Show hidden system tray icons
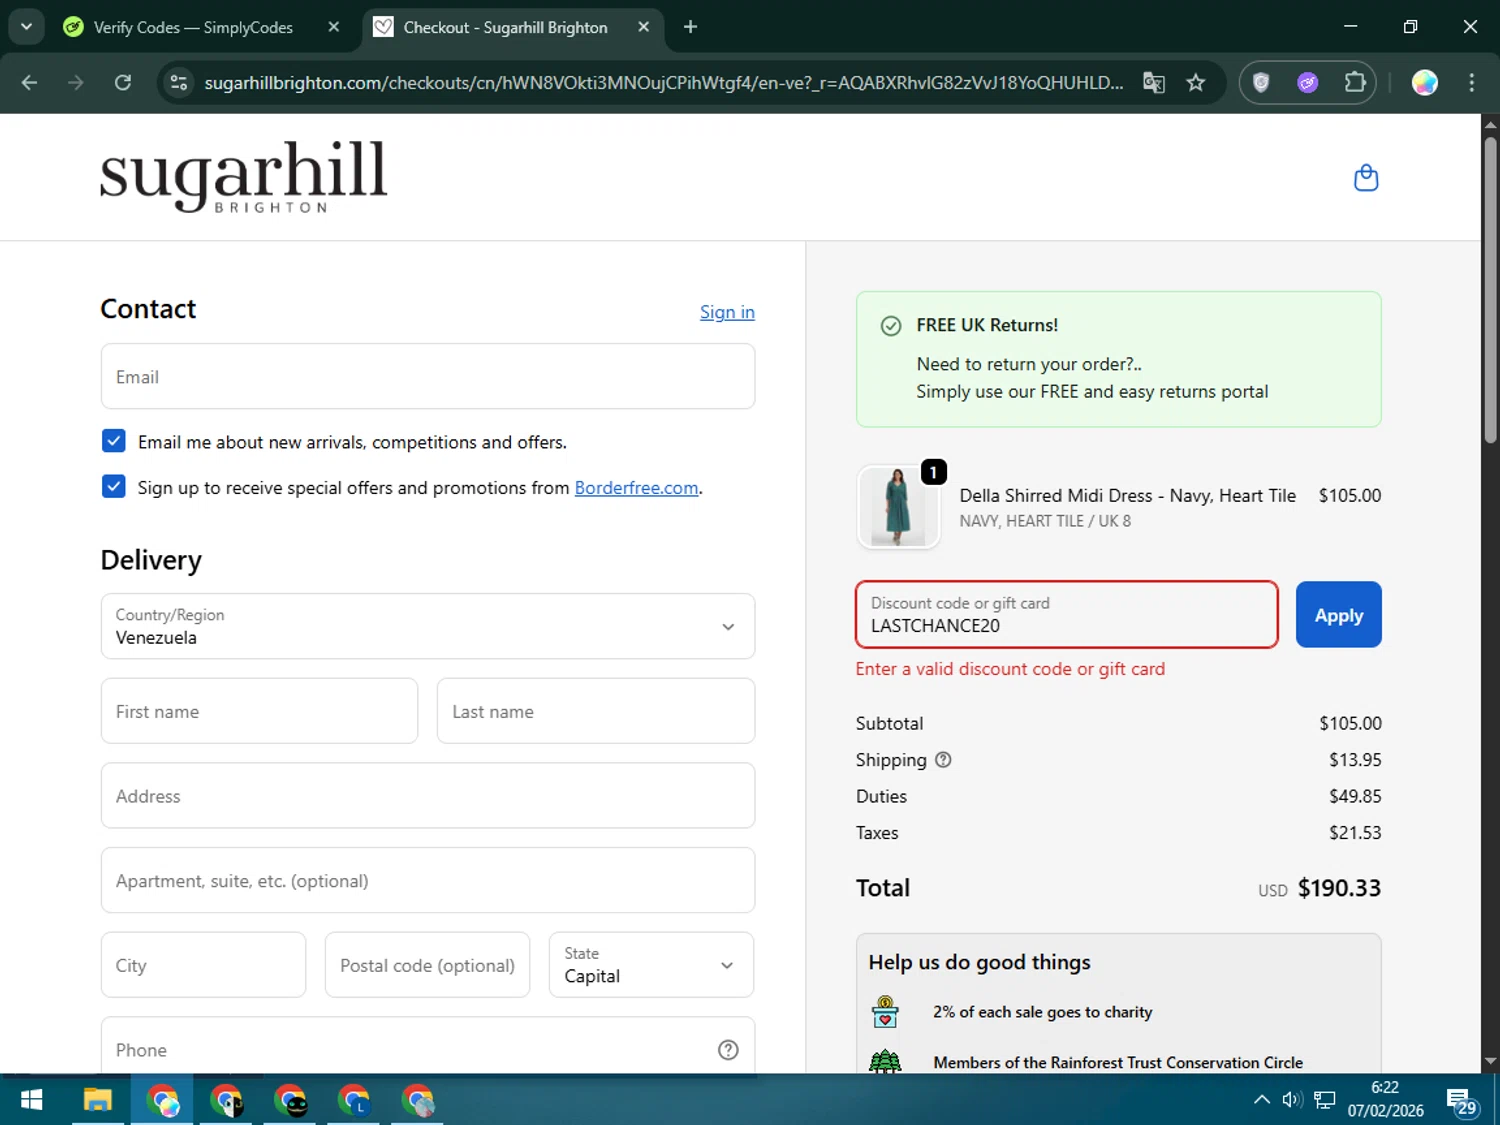The image size is (1500, 1125). pos(1262,1100)
